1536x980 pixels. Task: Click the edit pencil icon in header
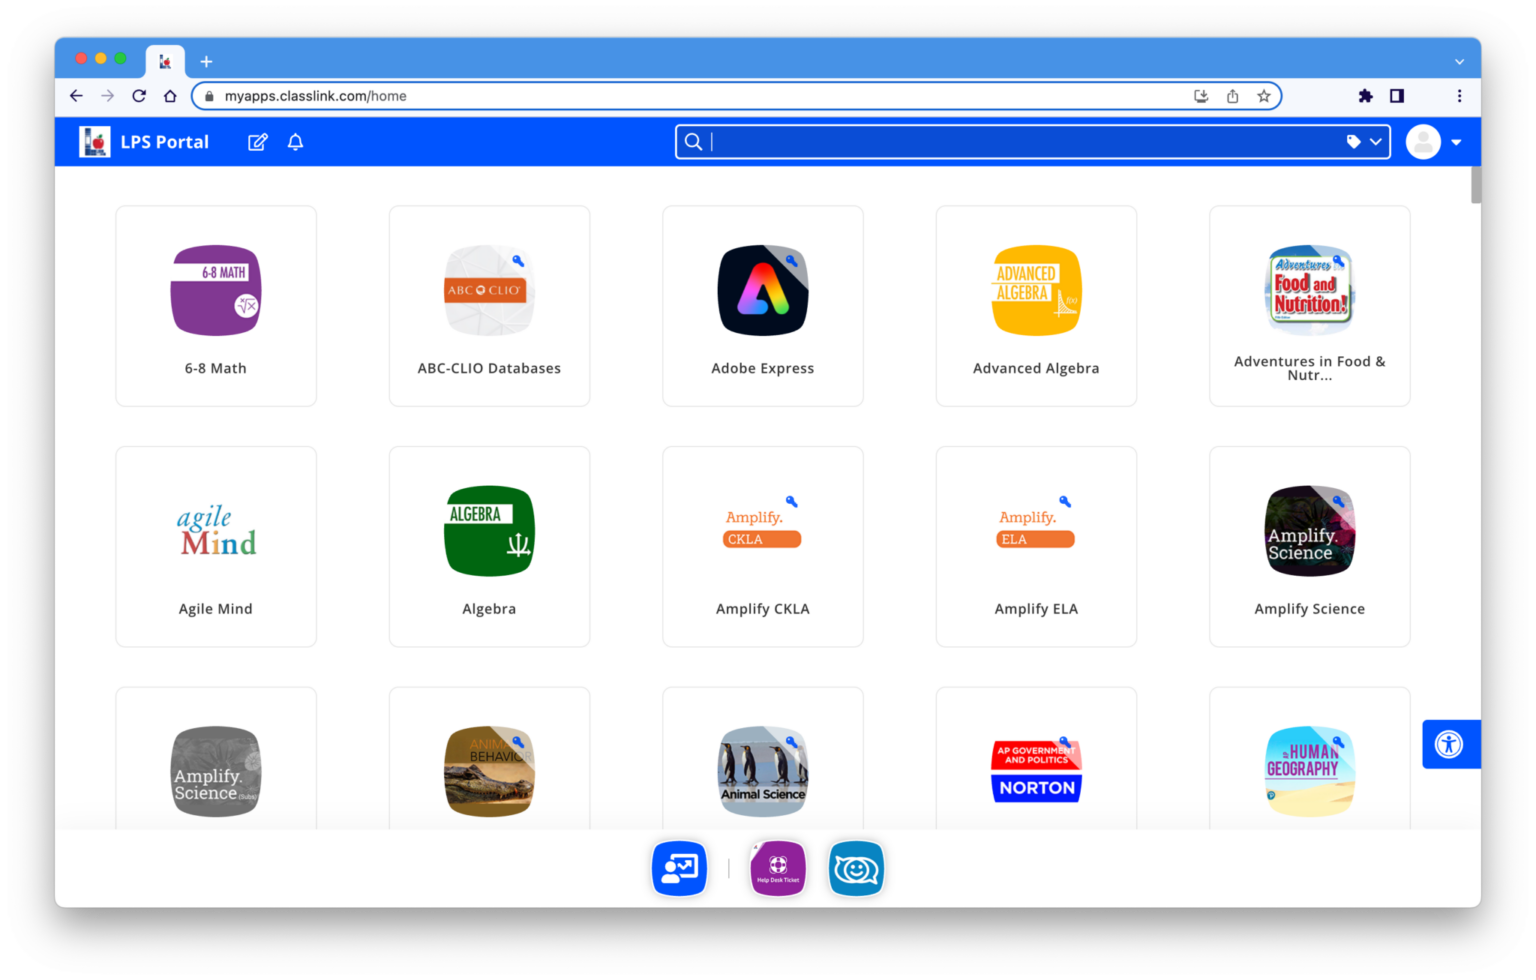257,142
